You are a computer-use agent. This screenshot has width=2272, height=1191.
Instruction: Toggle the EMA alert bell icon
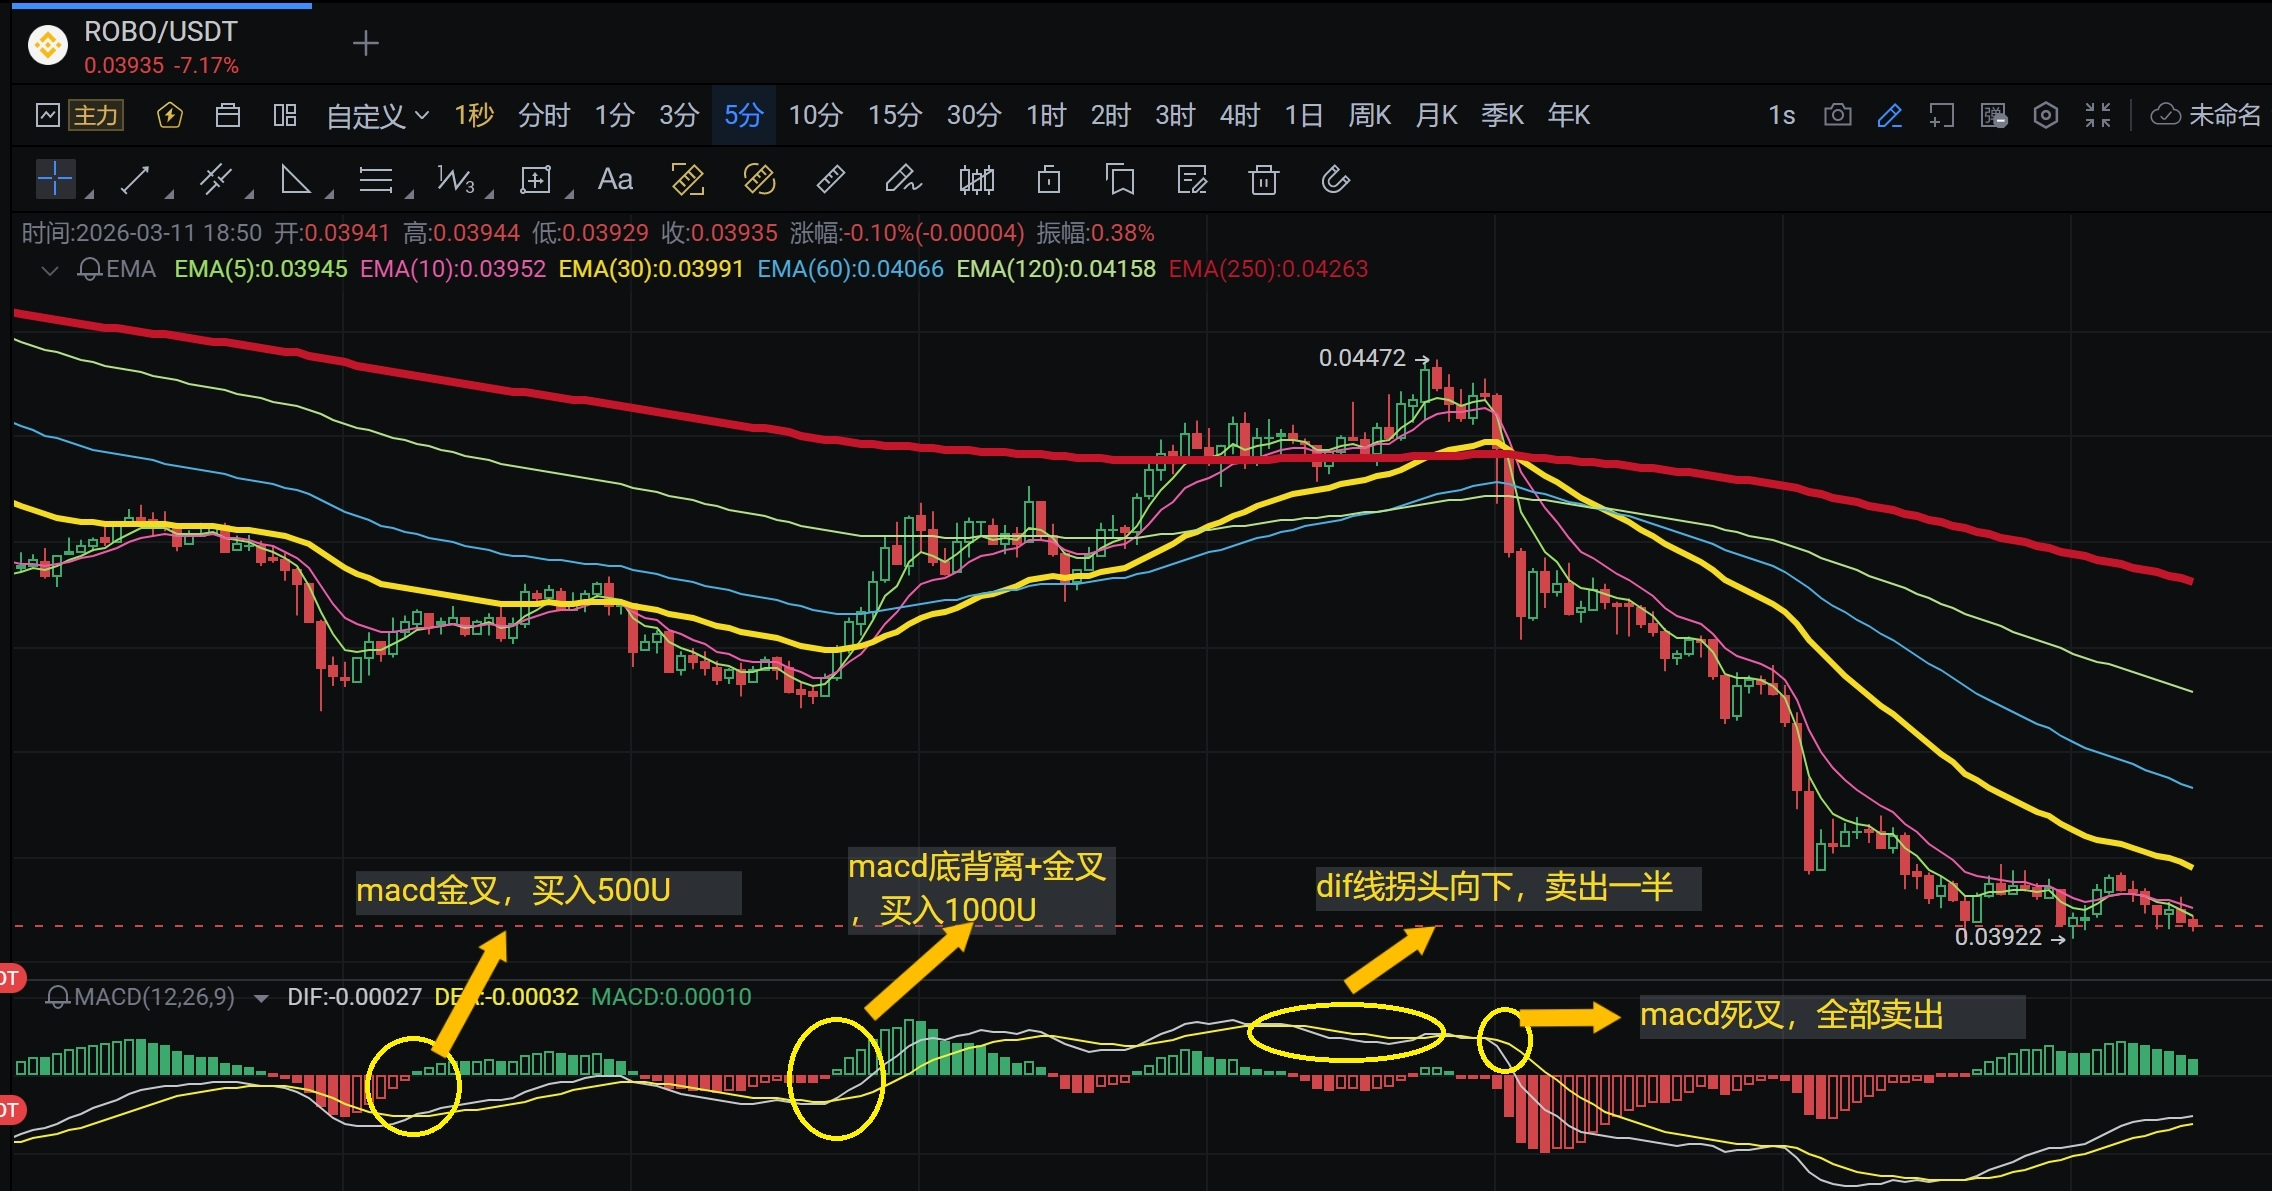tap(89, 269)
